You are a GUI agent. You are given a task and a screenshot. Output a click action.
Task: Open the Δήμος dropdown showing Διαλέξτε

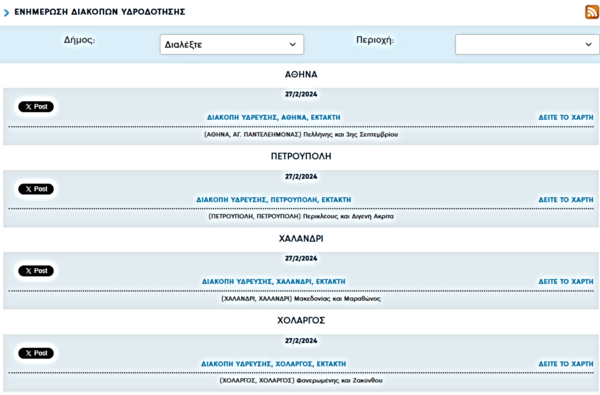(232, 44)
